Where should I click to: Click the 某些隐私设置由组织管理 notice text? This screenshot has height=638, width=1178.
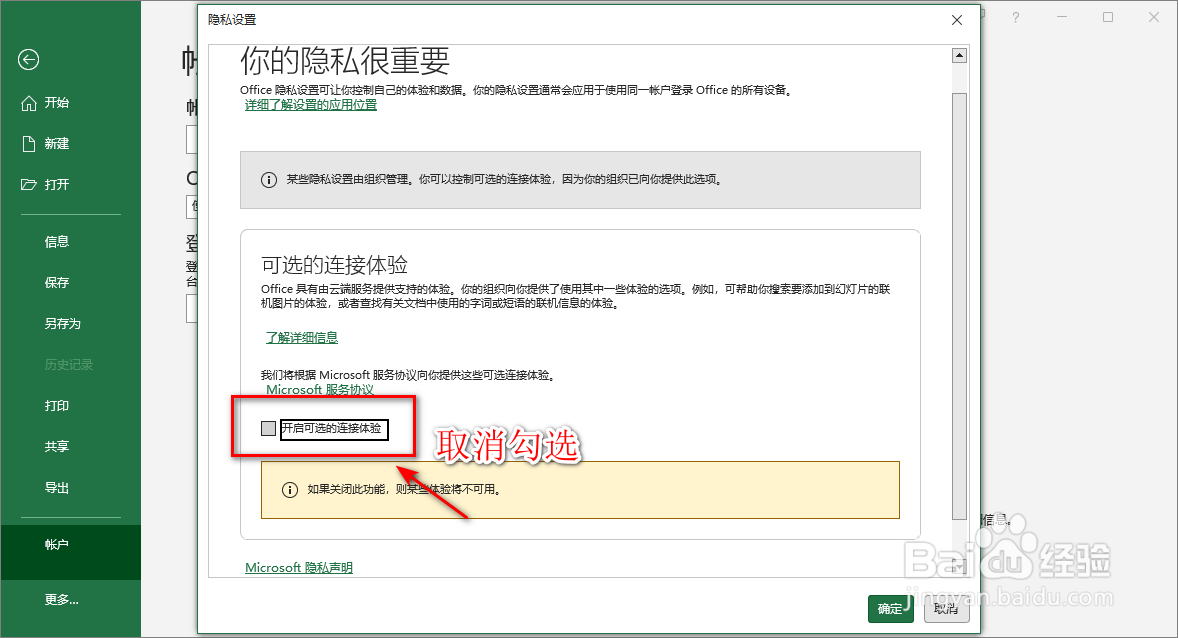point(504,180)
